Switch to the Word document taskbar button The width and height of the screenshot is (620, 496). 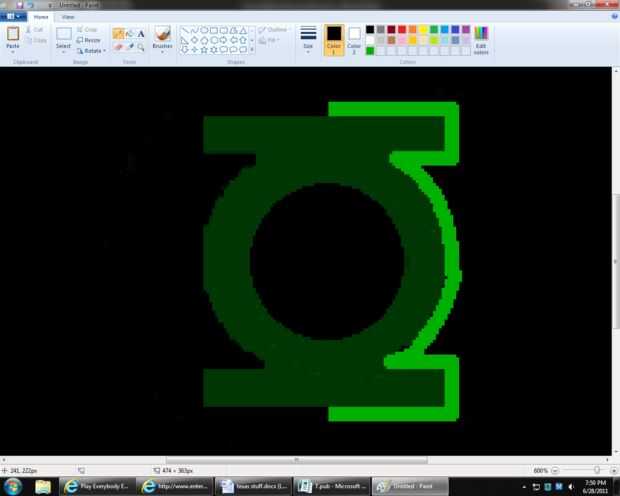tap(253, 487)
